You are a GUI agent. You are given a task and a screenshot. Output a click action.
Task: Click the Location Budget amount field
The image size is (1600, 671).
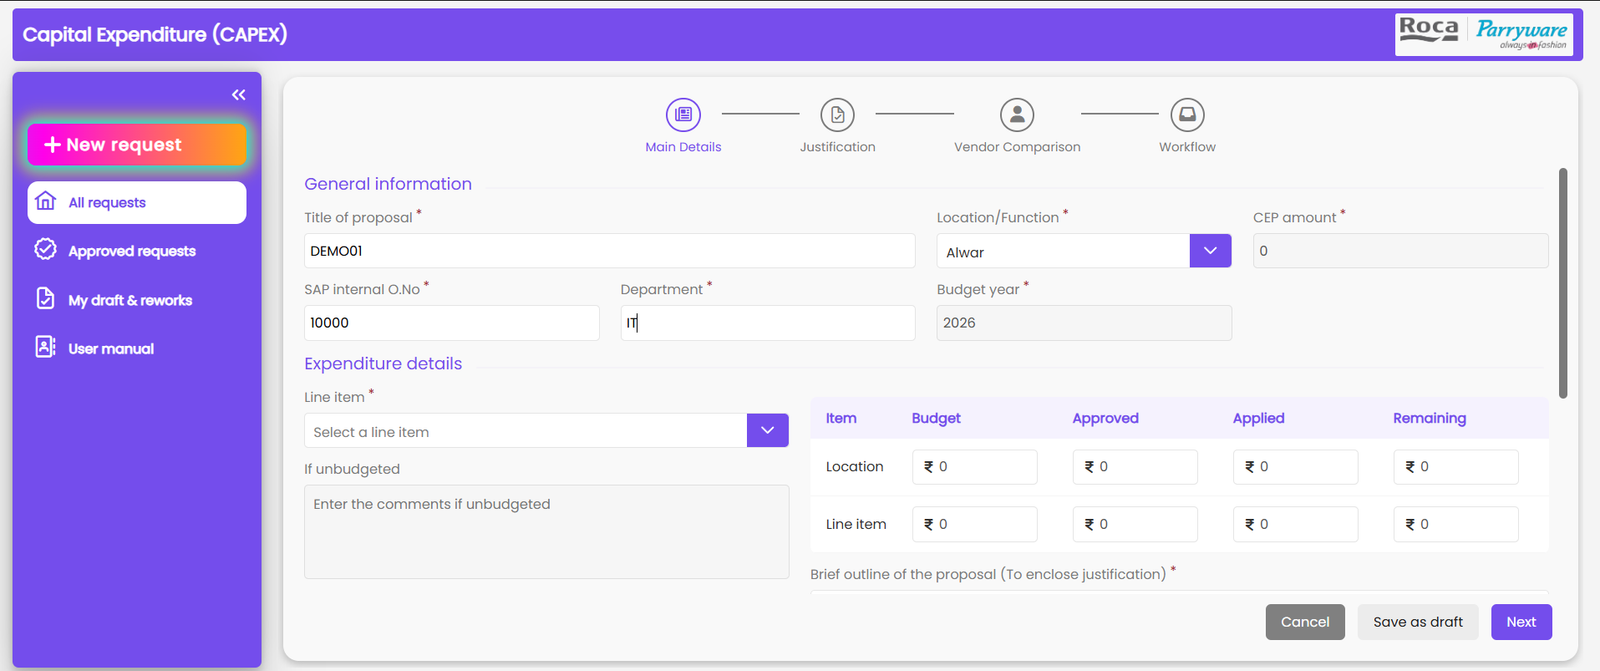click(975, 467)
